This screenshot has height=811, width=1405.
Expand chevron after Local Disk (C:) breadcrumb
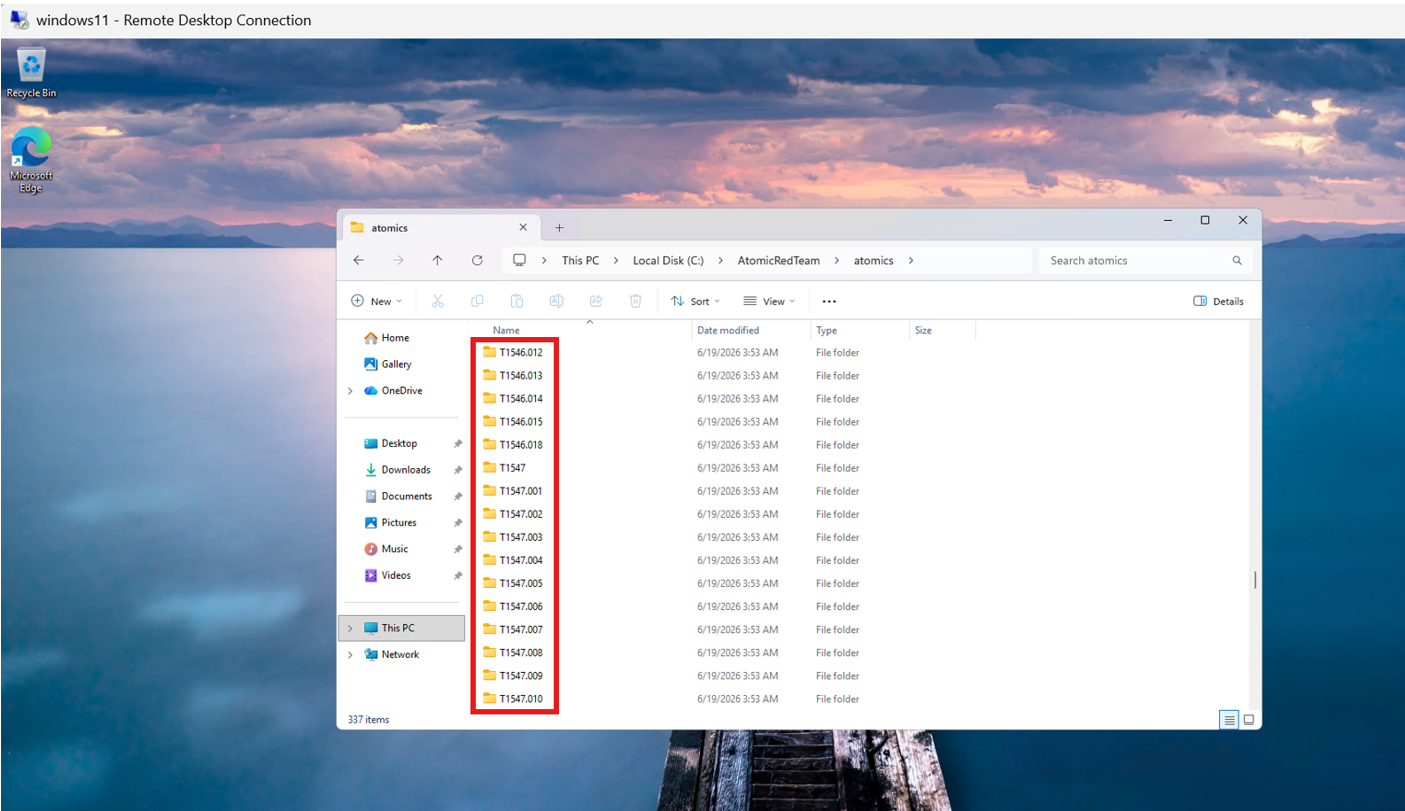click(x=721, y=260)
